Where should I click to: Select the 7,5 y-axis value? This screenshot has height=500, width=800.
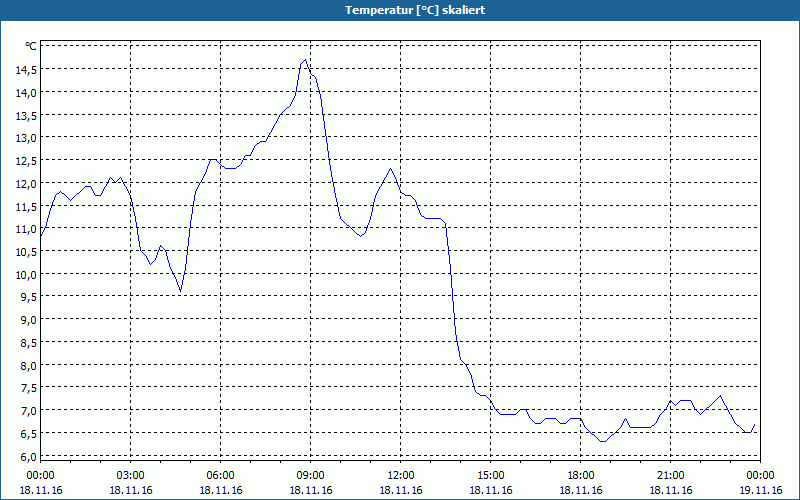29,388
